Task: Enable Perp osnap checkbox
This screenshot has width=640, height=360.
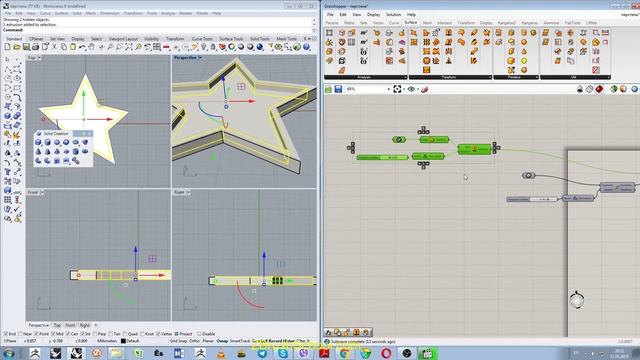Action: click(x=95, y=334)
